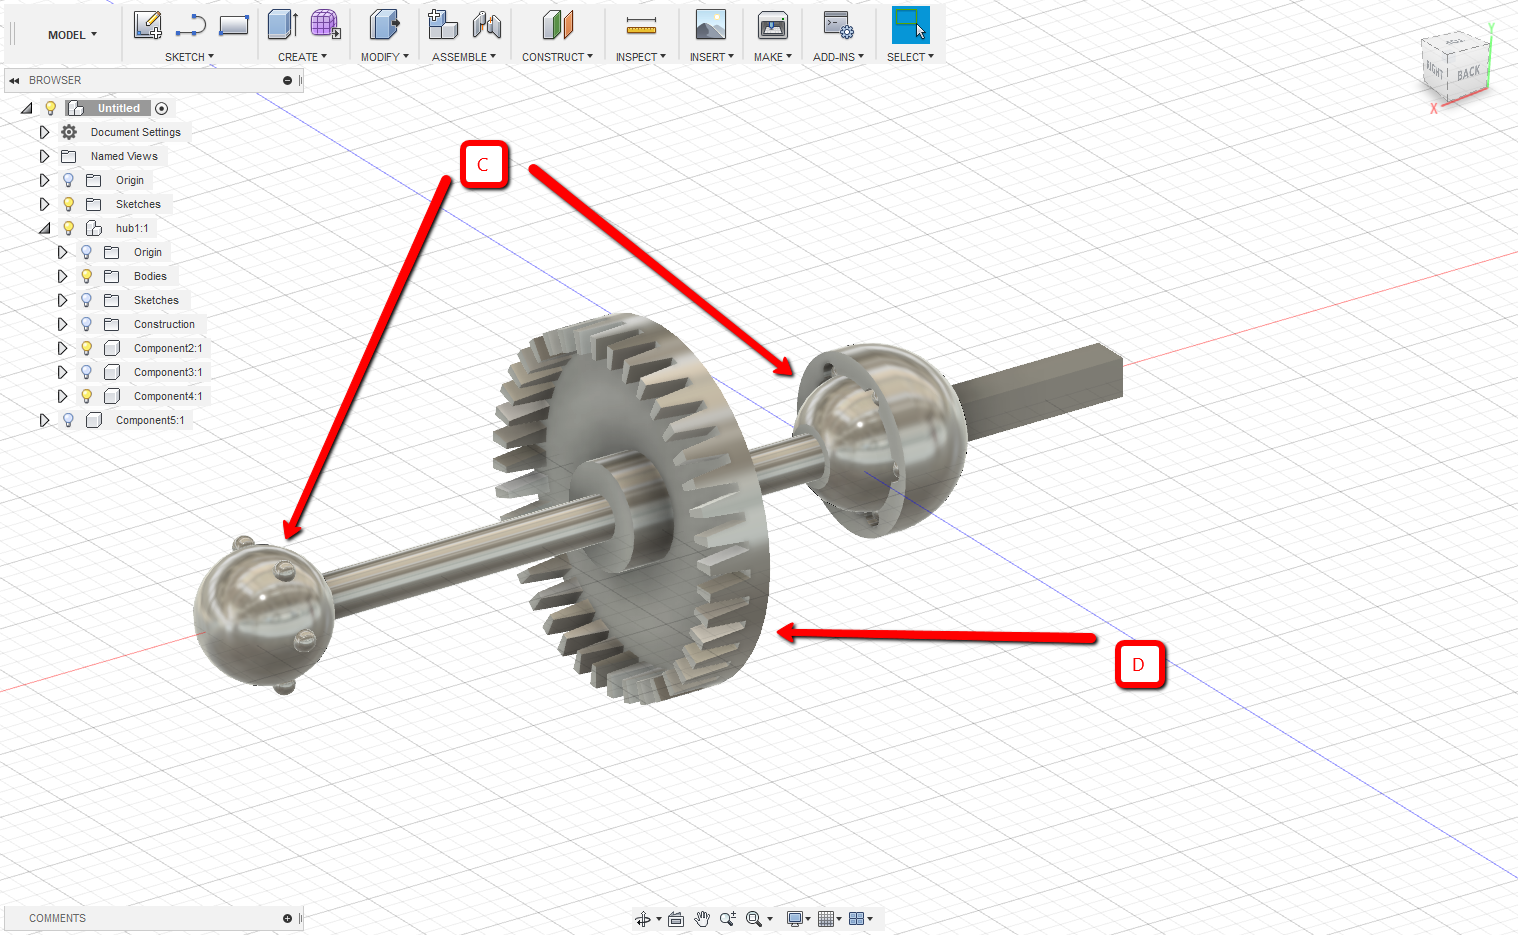Image resolution: width=1518 pixels, height=935 pixels.
Task: Collapse the Browser panel double-arrow
Action: click(x=14, y=80)
